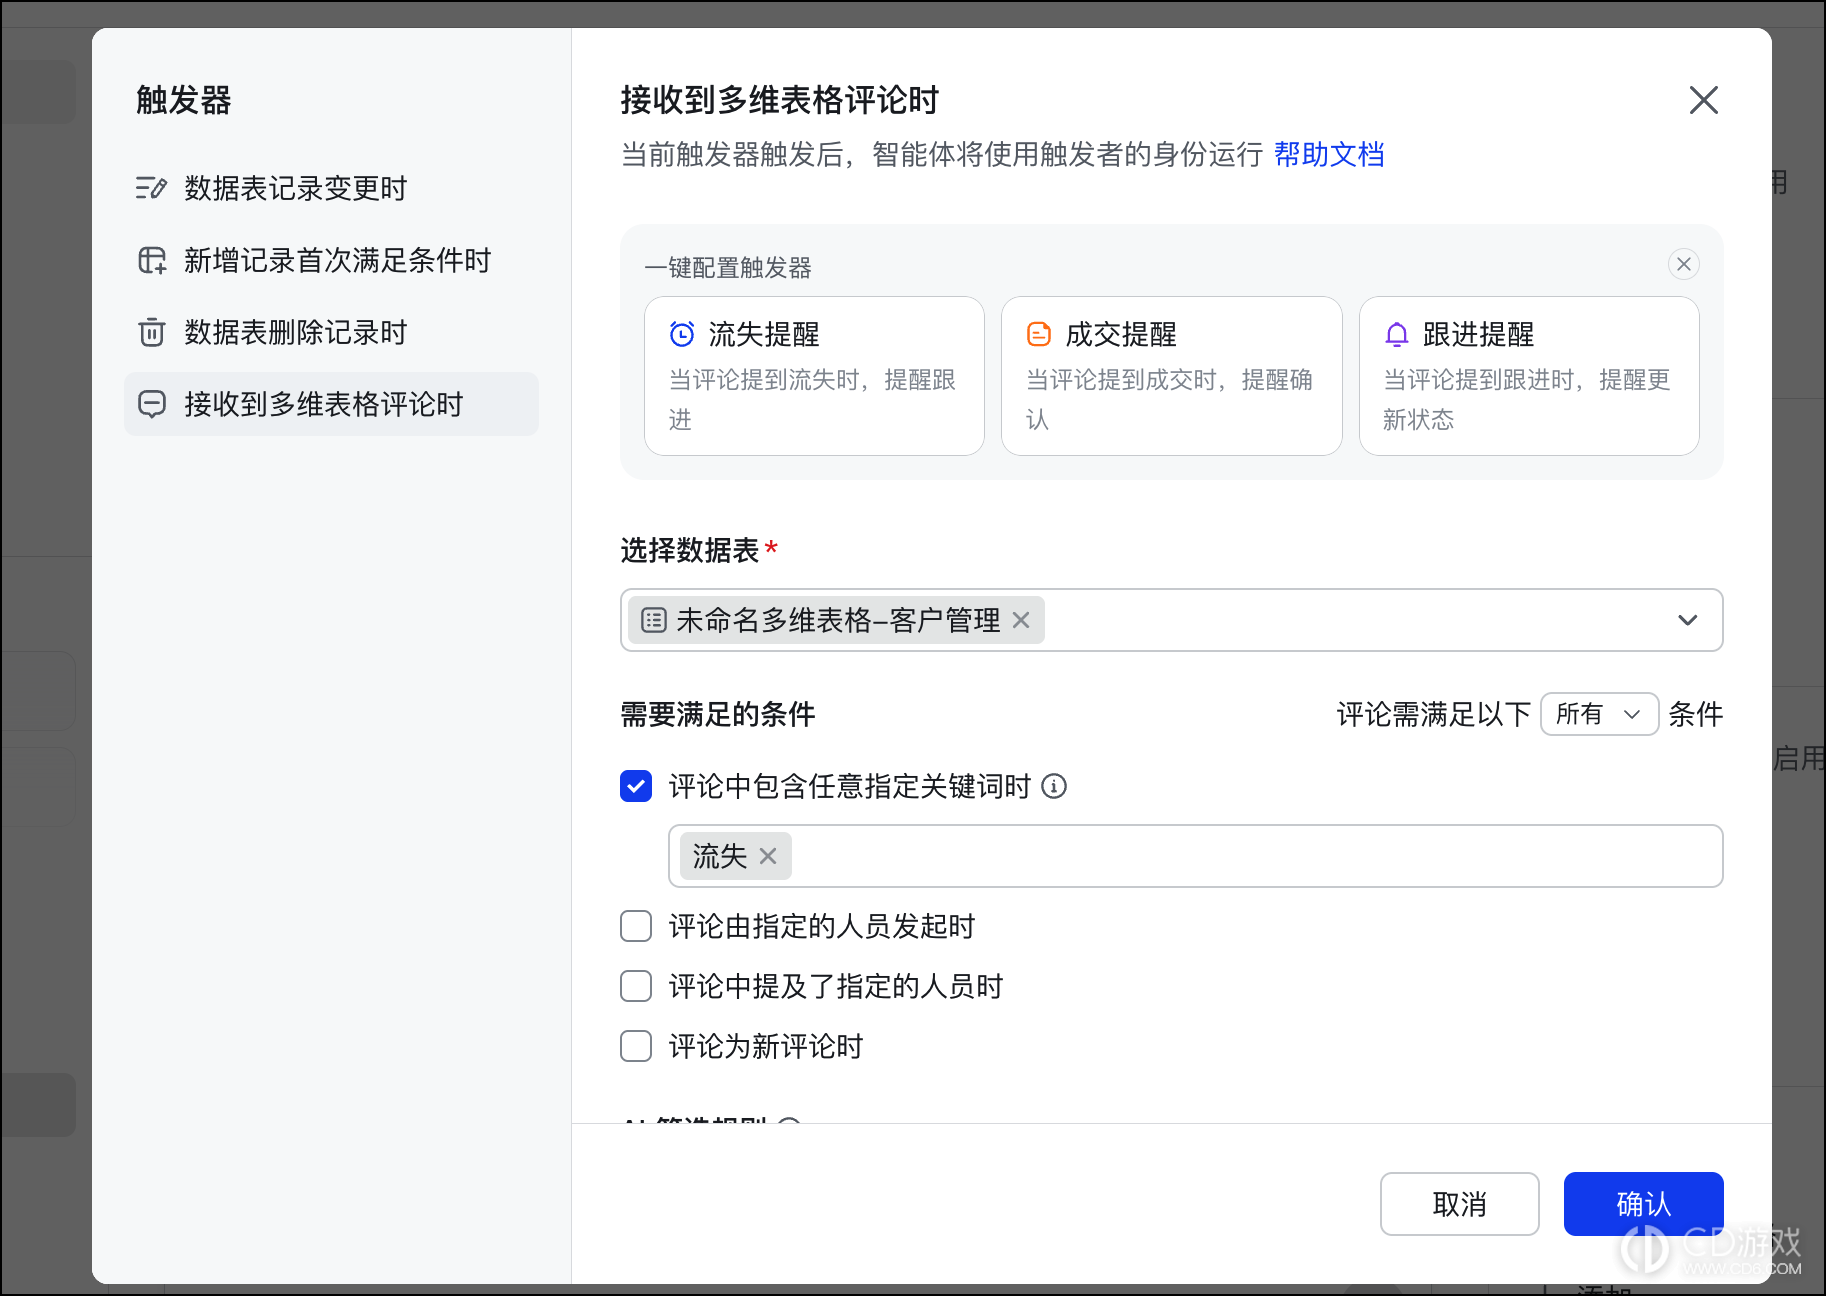Select the 数据表删除记录时 trigger
This screenshot has width=1826, height=1296.
331,332
